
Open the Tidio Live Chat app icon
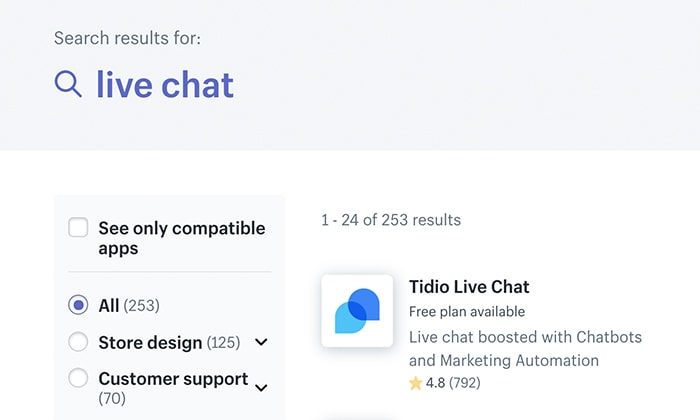(357, 311)
